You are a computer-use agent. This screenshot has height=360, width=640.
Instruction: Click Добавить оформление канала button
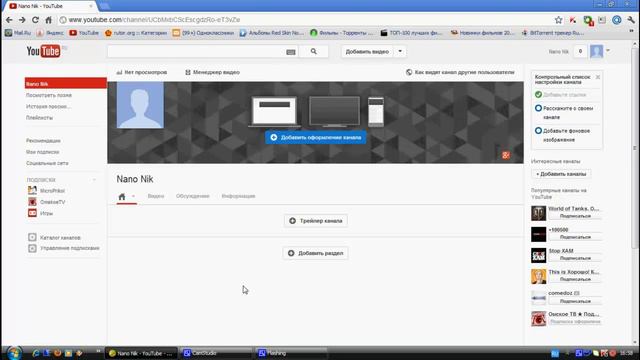[316, 138]
